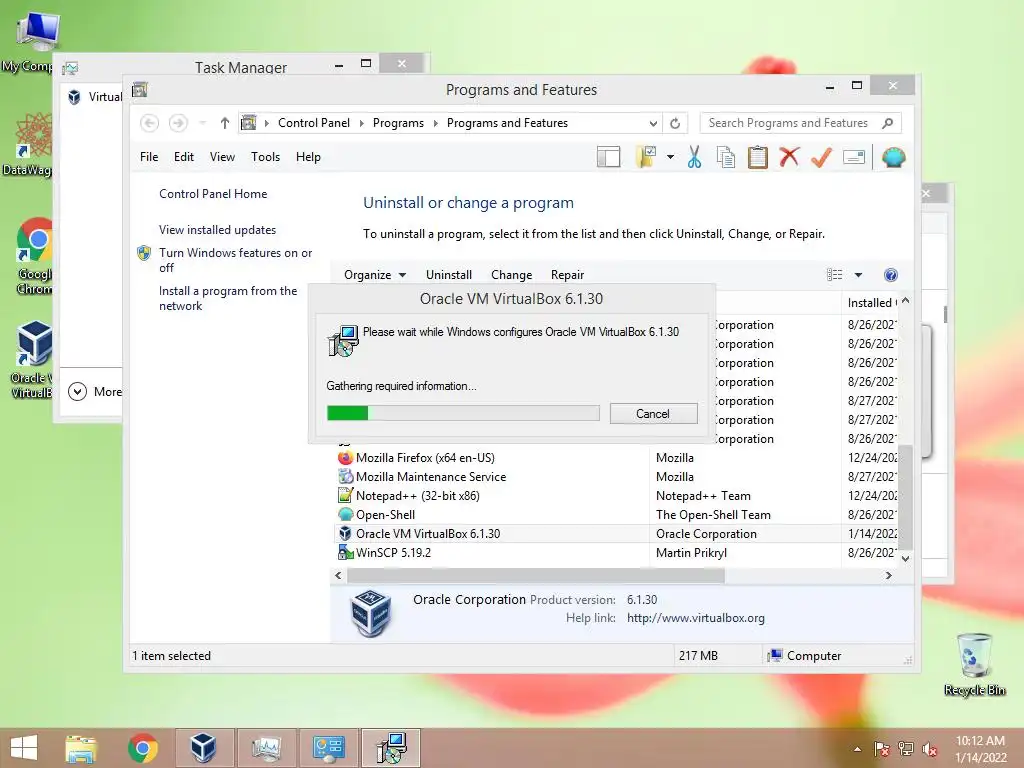The image size is (1024, 768).
Task: Open Control Panel Home link
Action: tap(213, 194)
